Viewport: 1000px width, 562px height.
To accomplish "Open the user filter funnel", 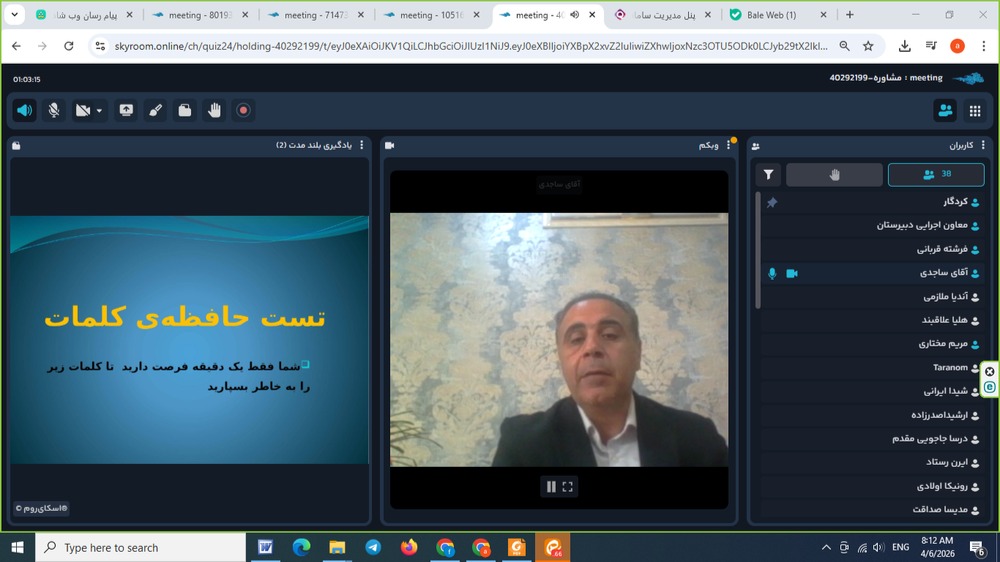I will pos(768,174).
